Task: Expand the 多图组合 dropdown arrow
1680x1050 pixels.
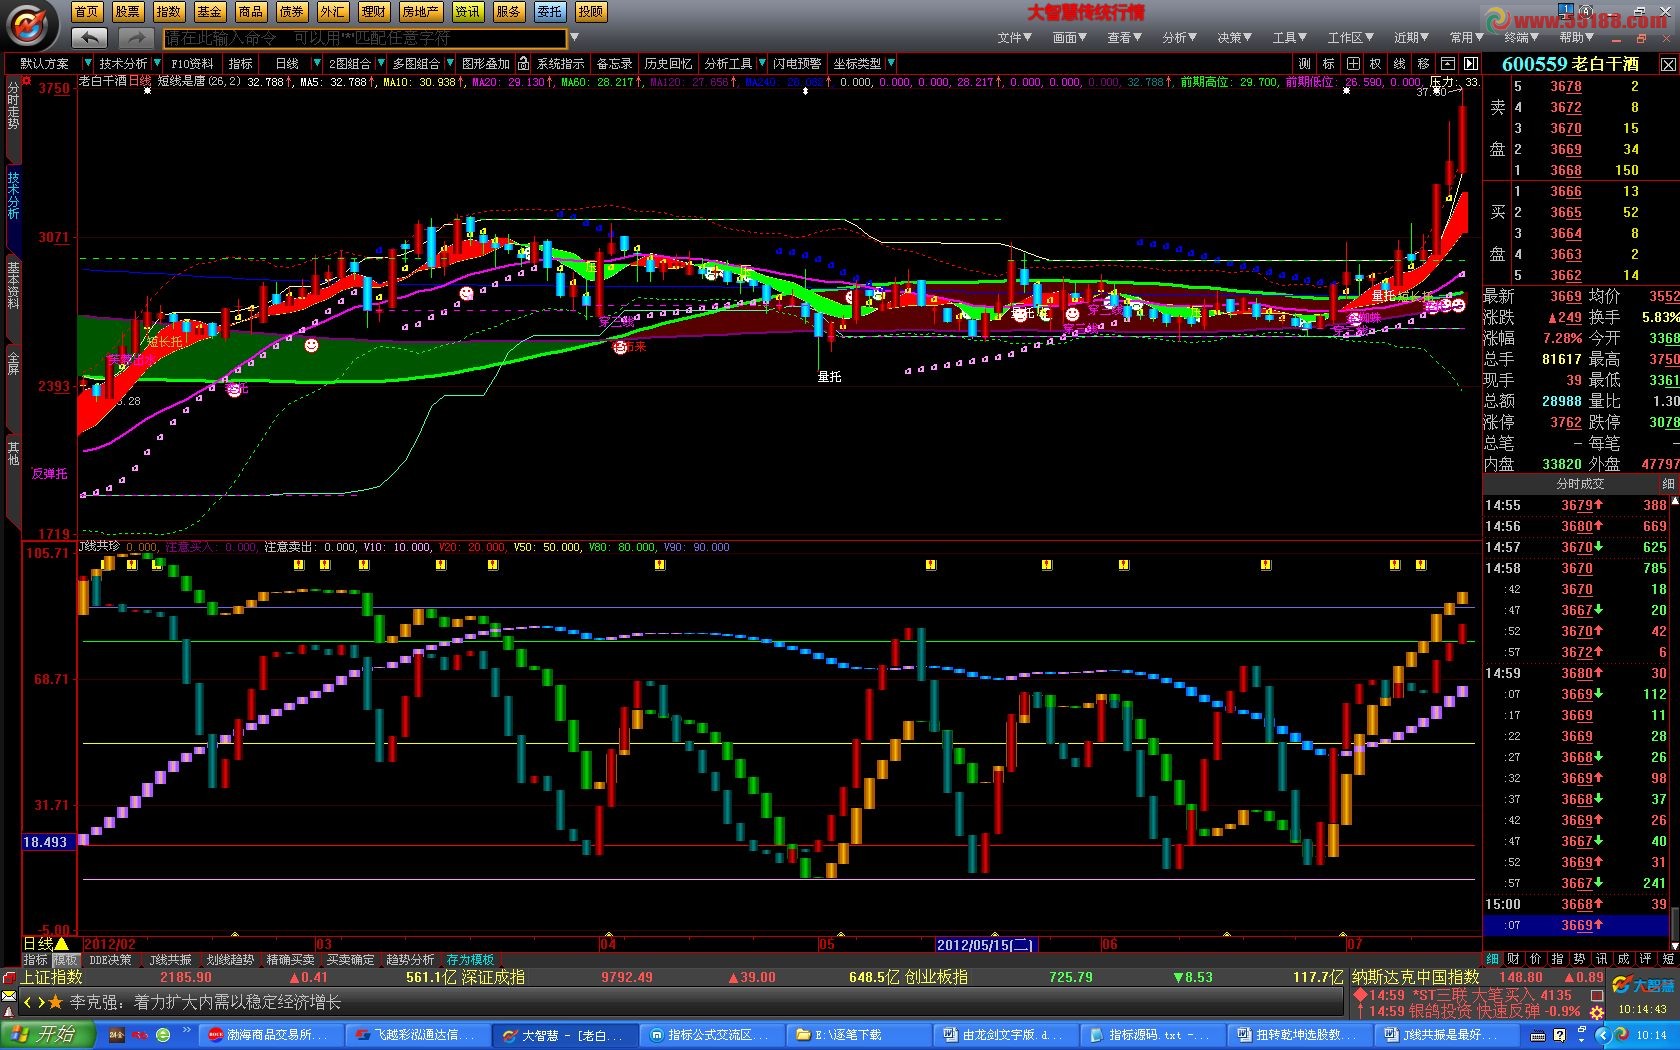Action: [448, 63]
